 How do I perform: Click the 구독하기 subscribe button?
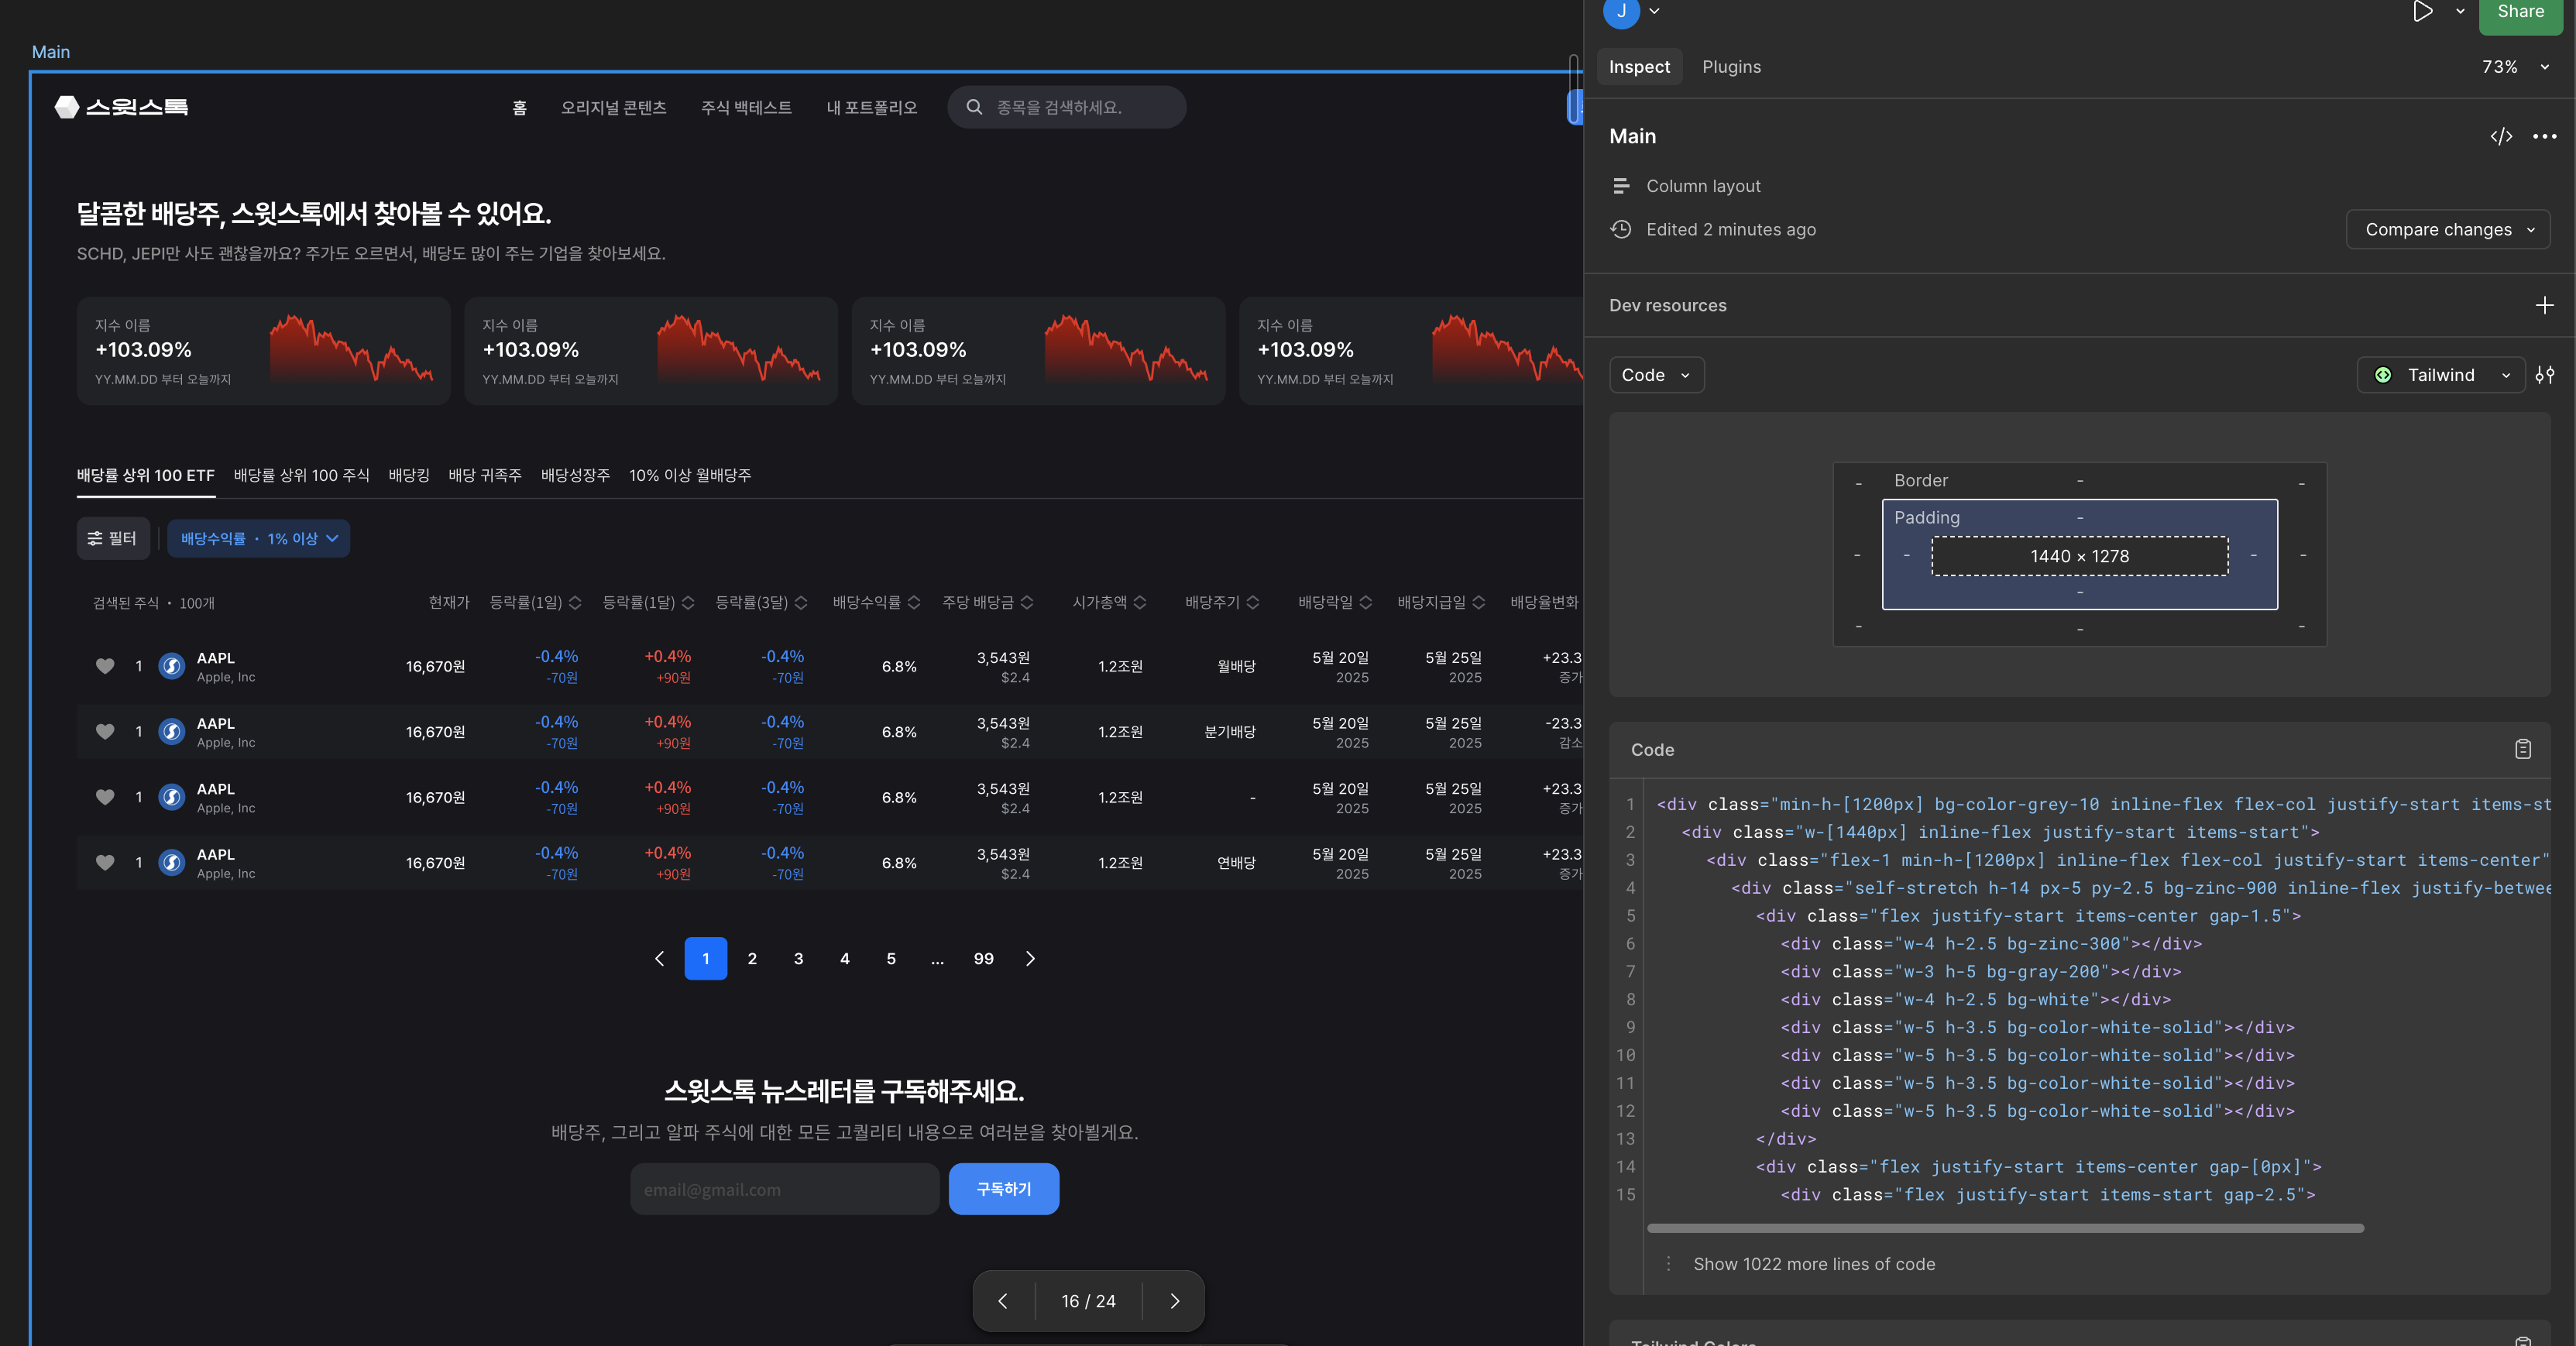pyautogui.click(x=1003, y=1189)
